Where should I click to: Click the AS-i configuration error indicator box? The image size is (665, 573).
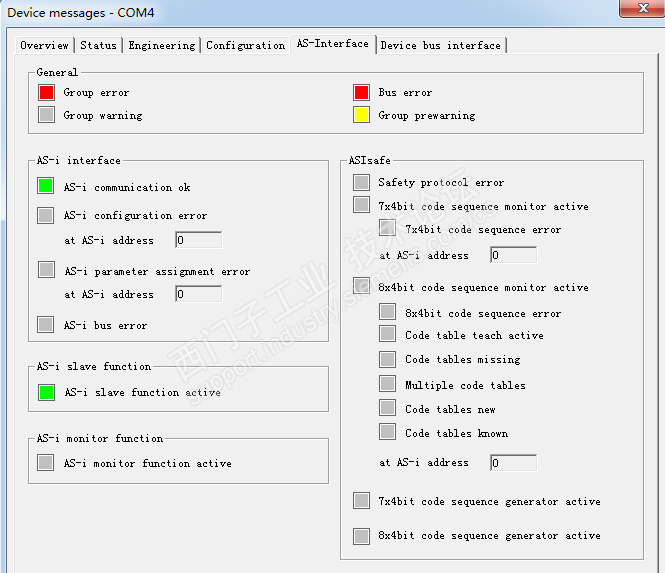point(46,215)
